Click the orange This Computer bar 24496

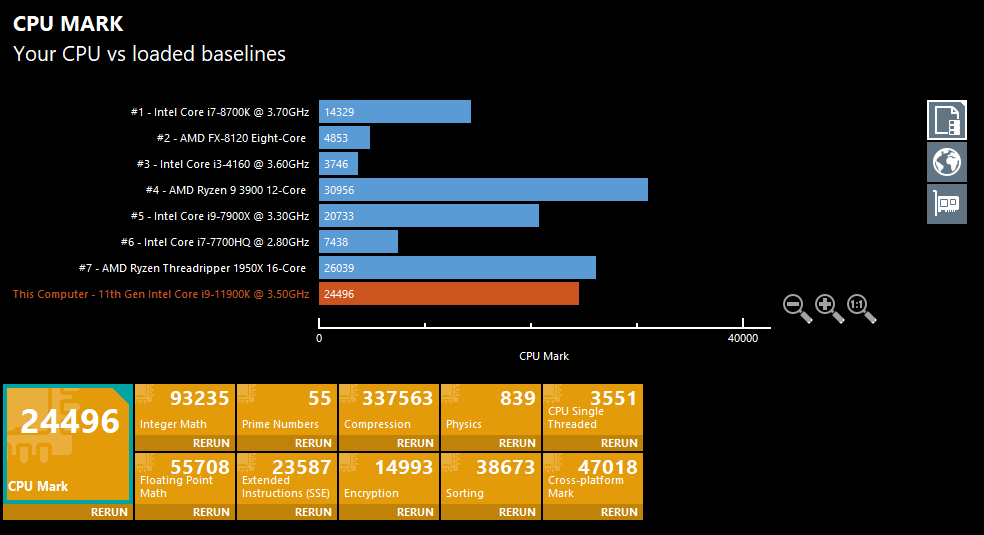pos(449,294)
